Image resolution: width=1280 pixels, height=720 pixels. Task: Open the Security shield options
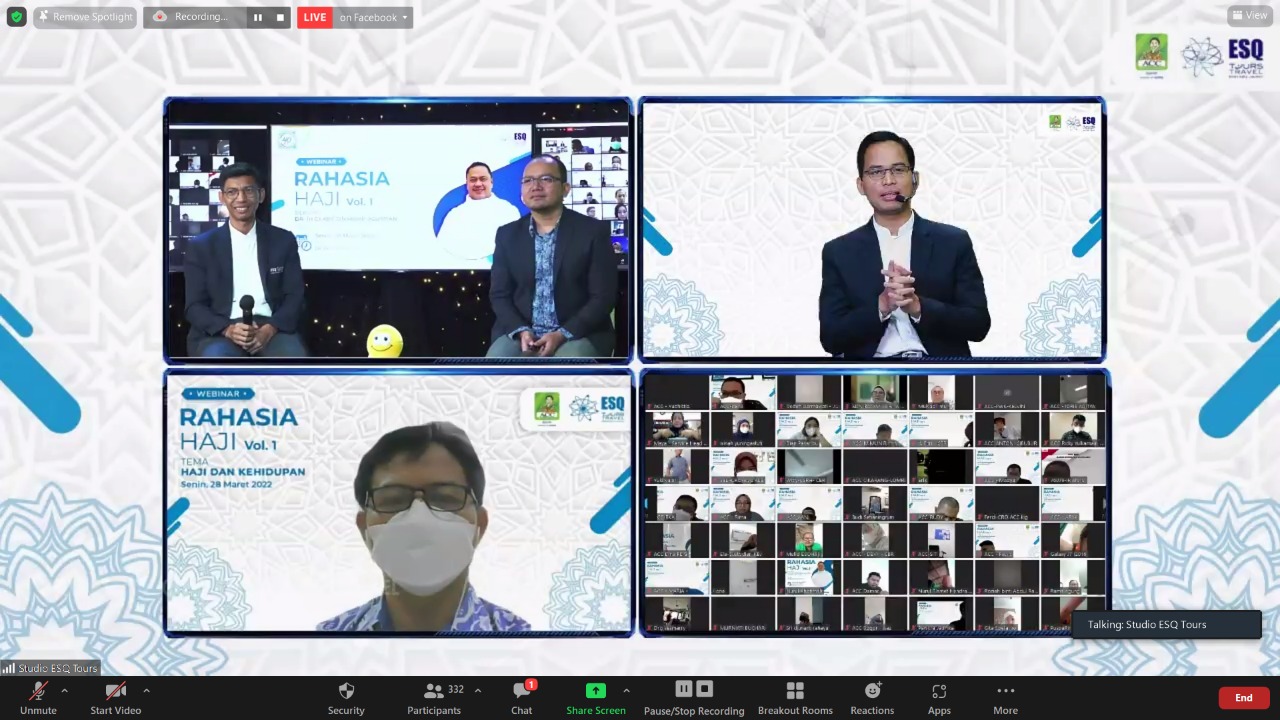point(346,697)
